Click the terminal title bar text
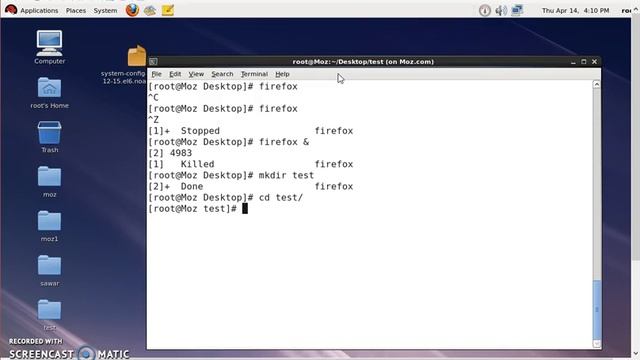The image size is (640, 360). (363, 62)
